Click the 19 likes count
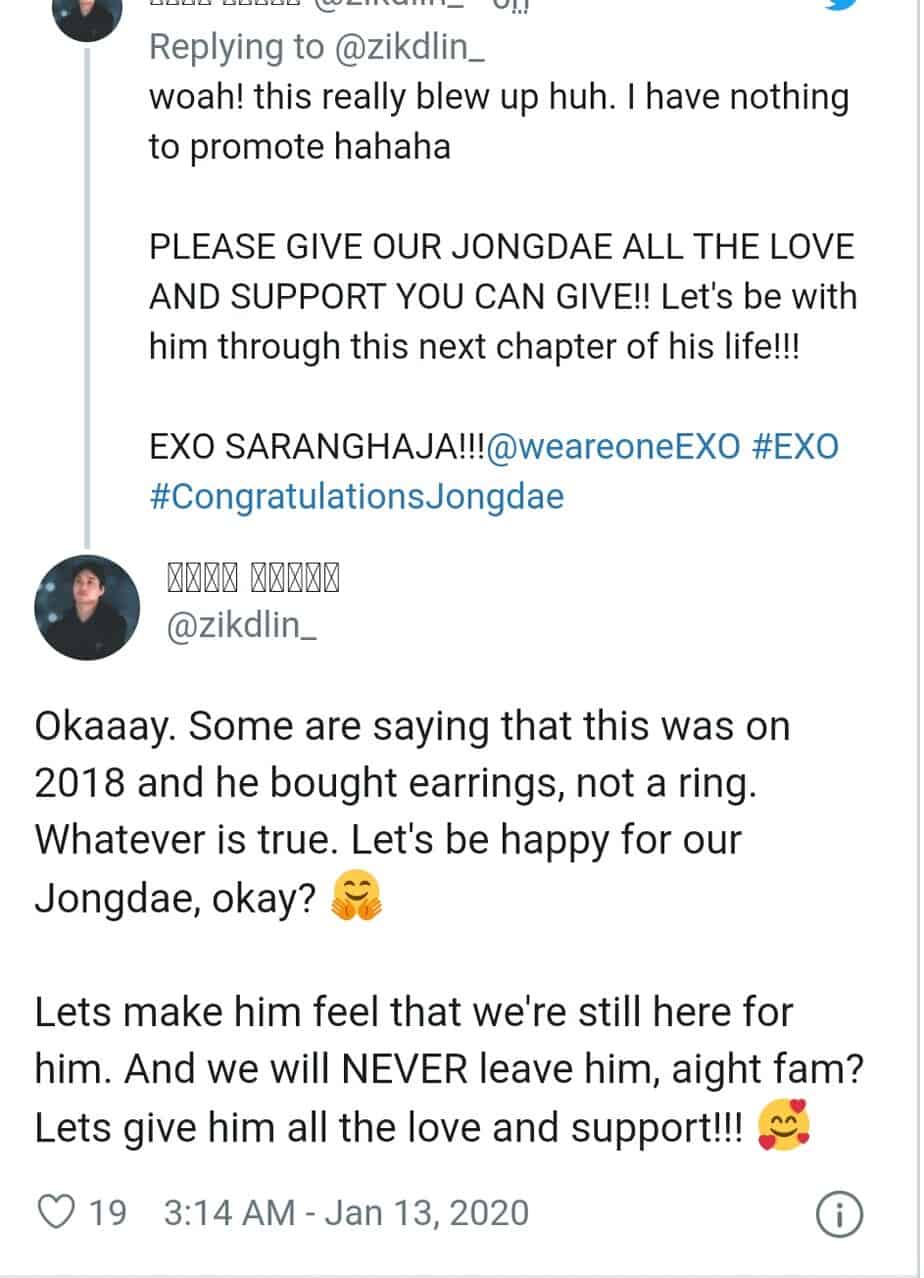The image size is (924, 1278). [x=107, y=1213]
